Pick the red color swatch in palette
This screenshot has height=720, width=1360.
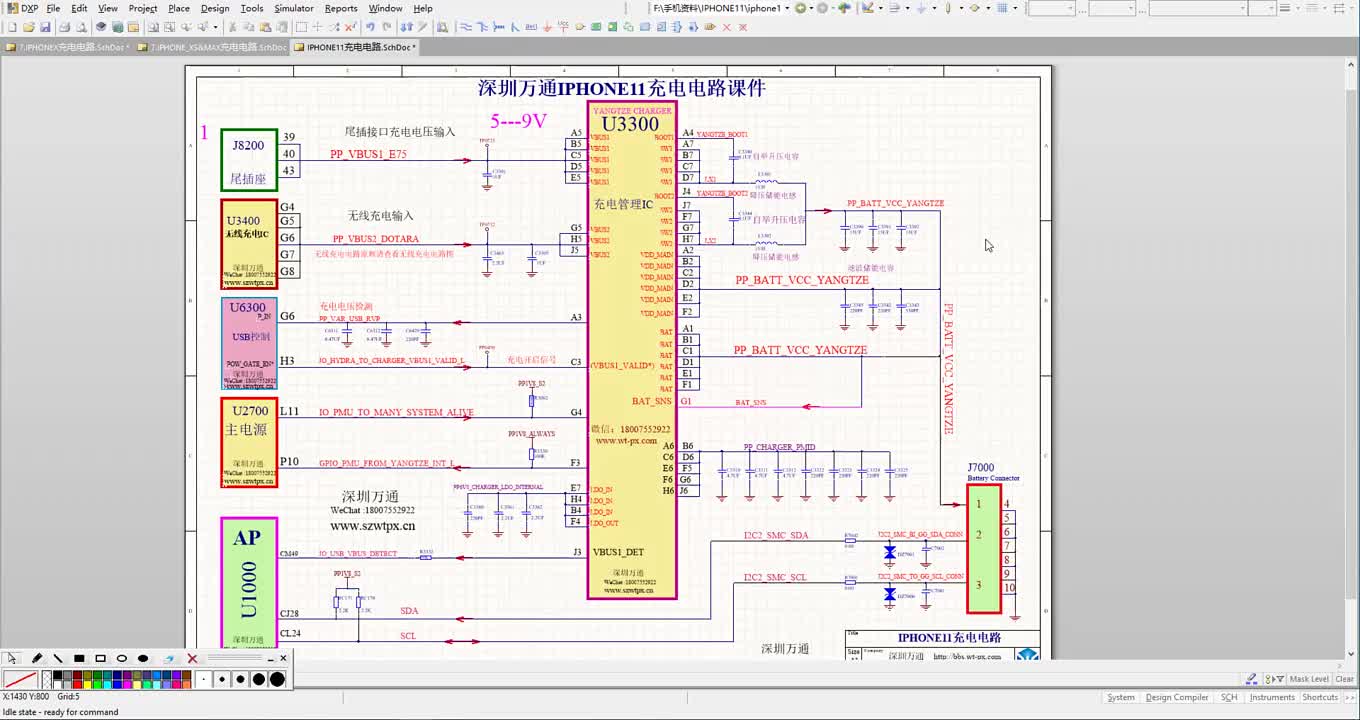[x=78, y=685]
